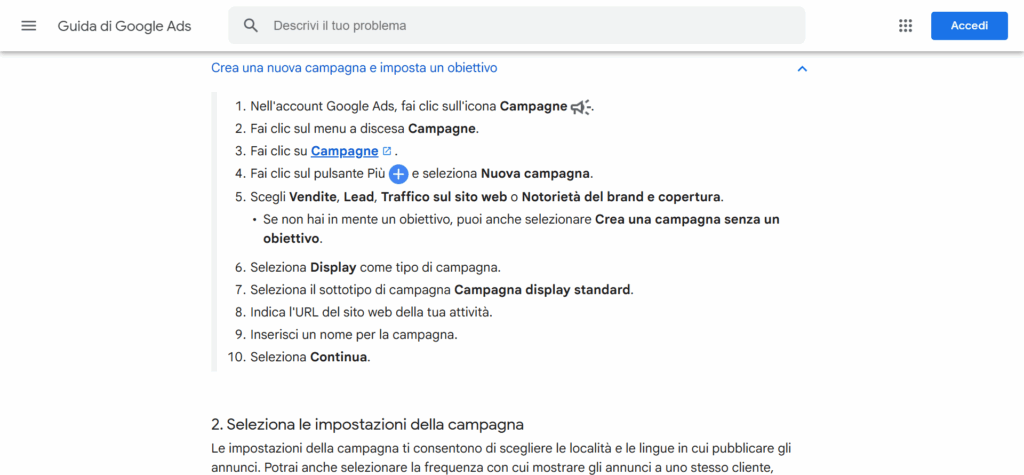Click the search magnifier icon
Screen dimensions: 1024x475
pyautogui.click(x=251, y=25)
